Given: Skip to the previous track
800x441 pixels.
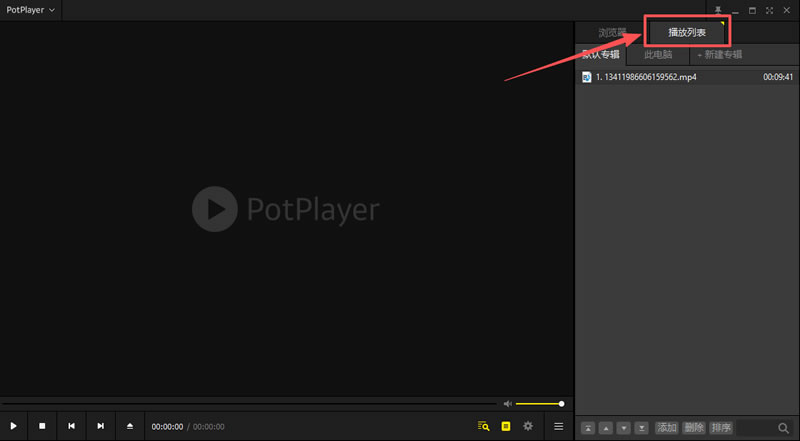Looking at the screenshot, I should [x=71, y=426].
